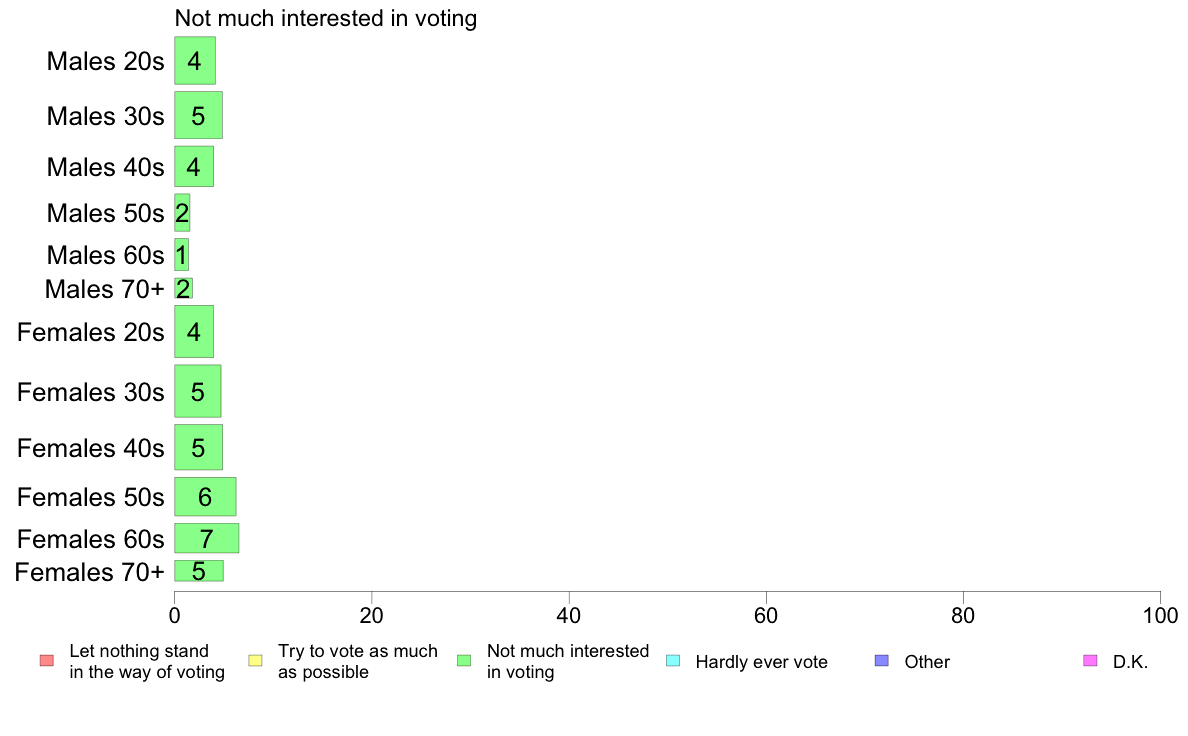Click the blue 'Other' legend swatch
The height and width of the screenshot is (736, 1188).
pos(882,661)
